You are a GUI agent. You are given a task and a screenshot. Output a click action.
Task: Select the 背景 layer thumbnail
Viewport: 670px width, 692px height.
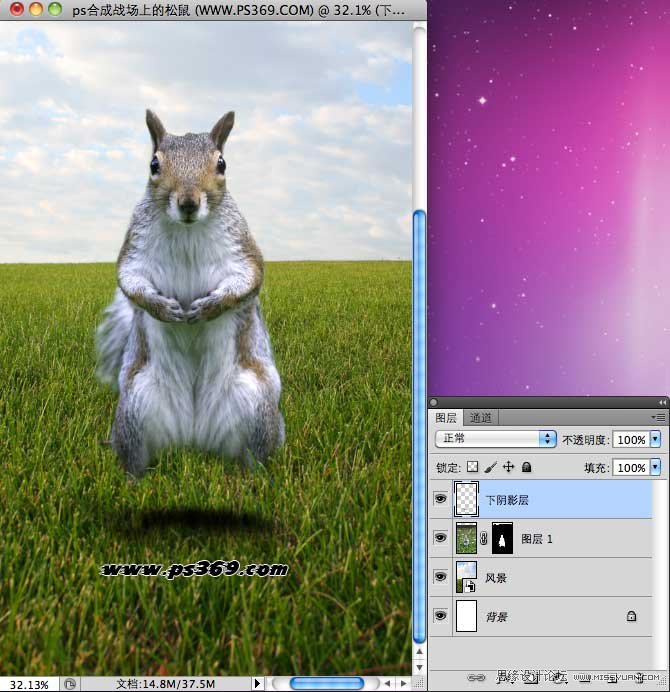click(466, 616)
